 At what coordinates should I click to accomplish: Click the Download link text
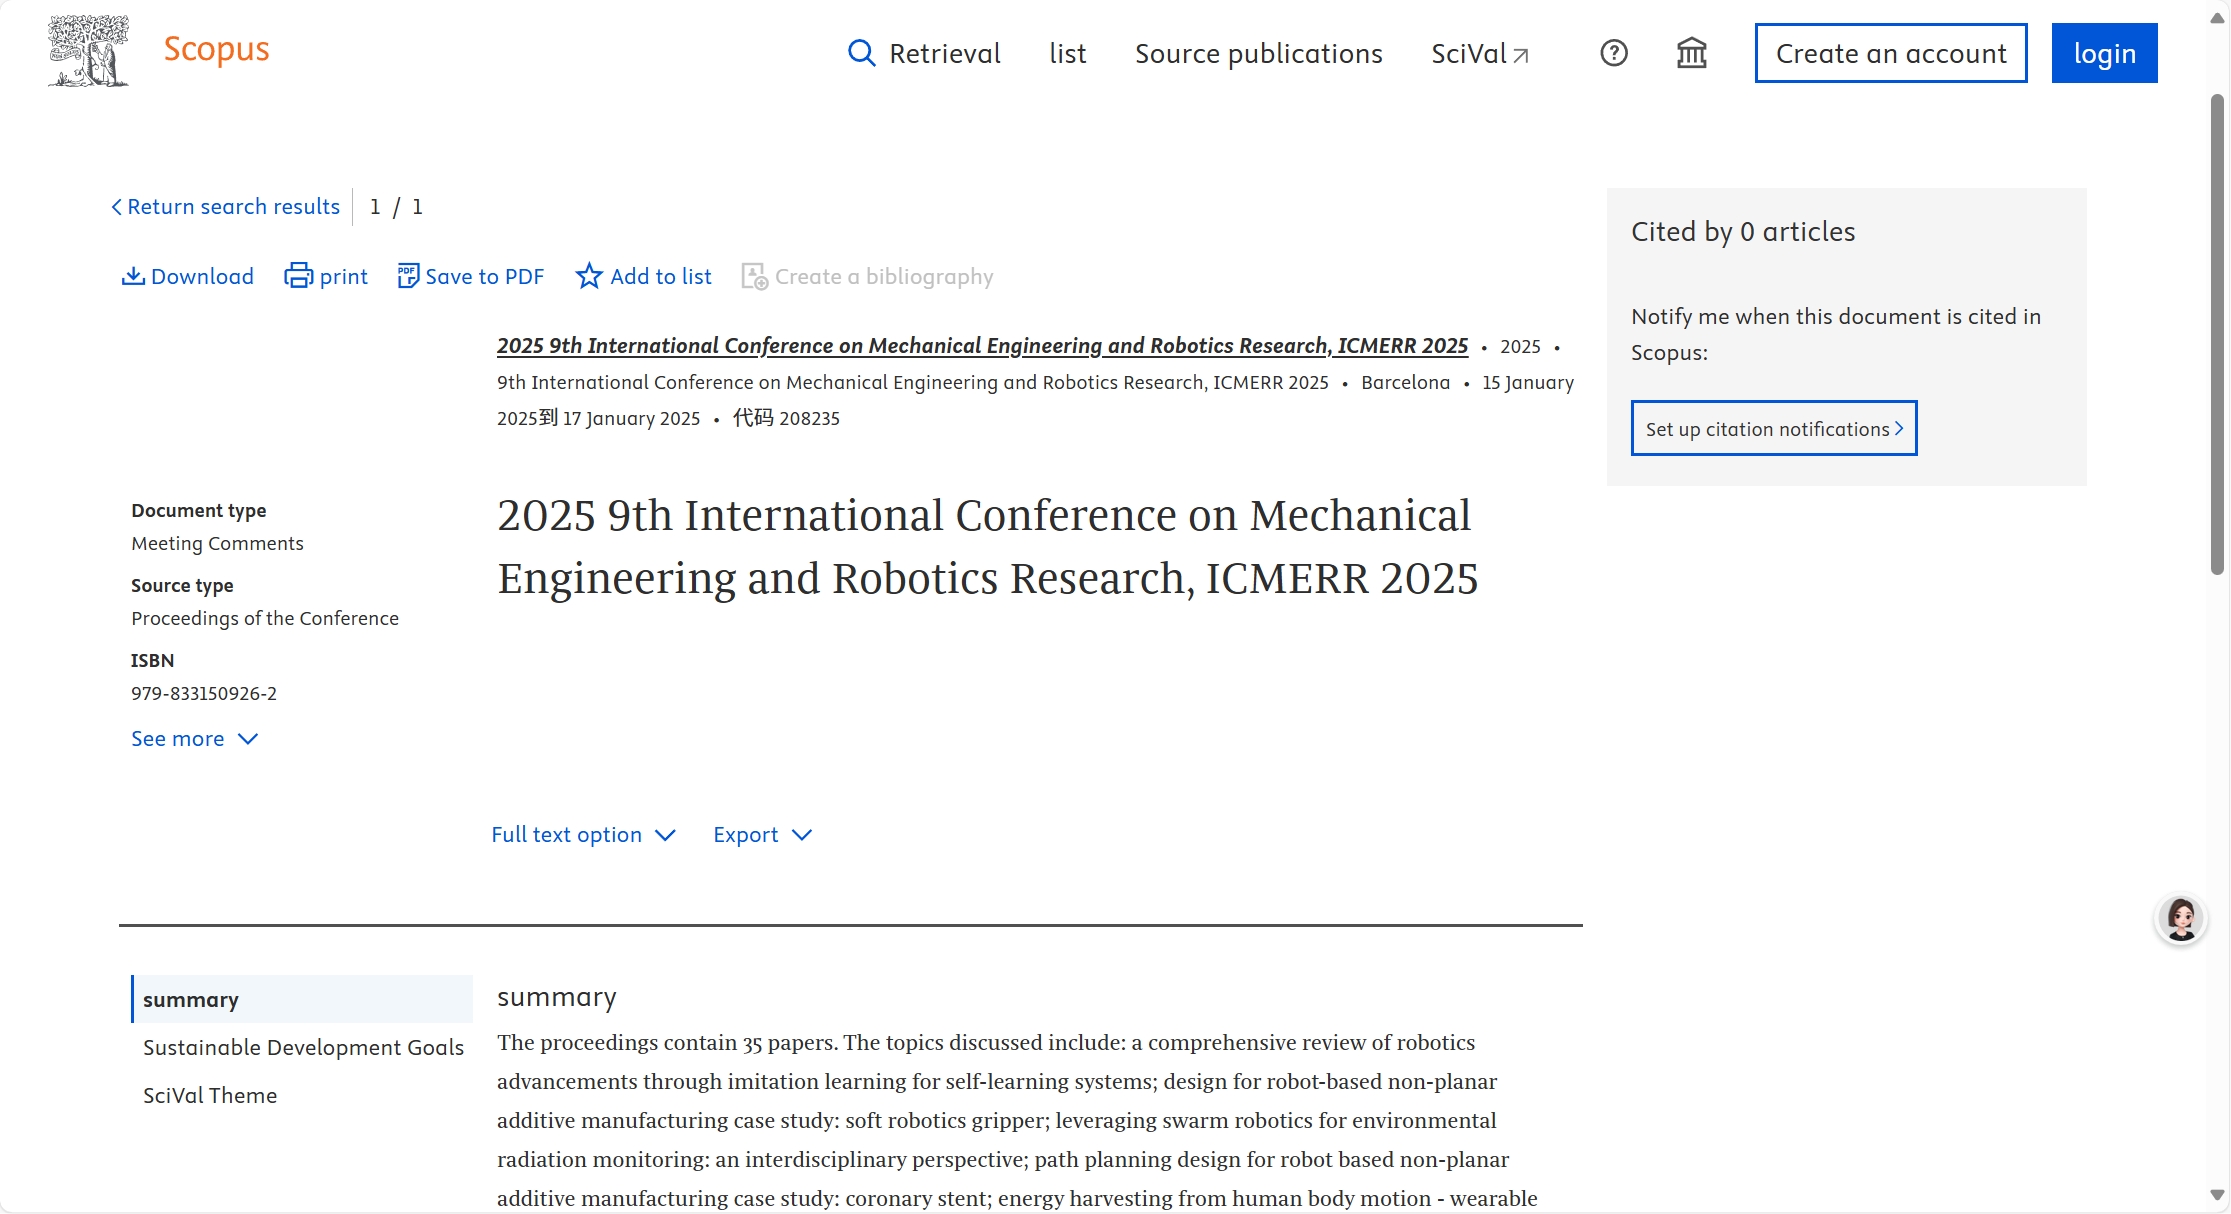(x=202, y=276)
